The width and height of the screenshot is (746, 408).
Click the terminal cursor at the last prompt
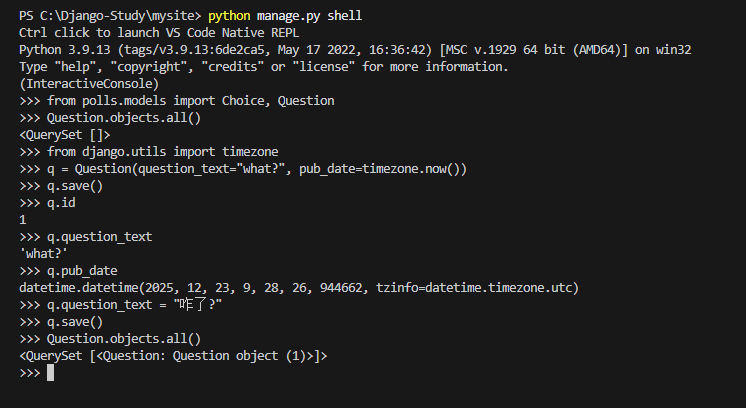click(50, 373)
